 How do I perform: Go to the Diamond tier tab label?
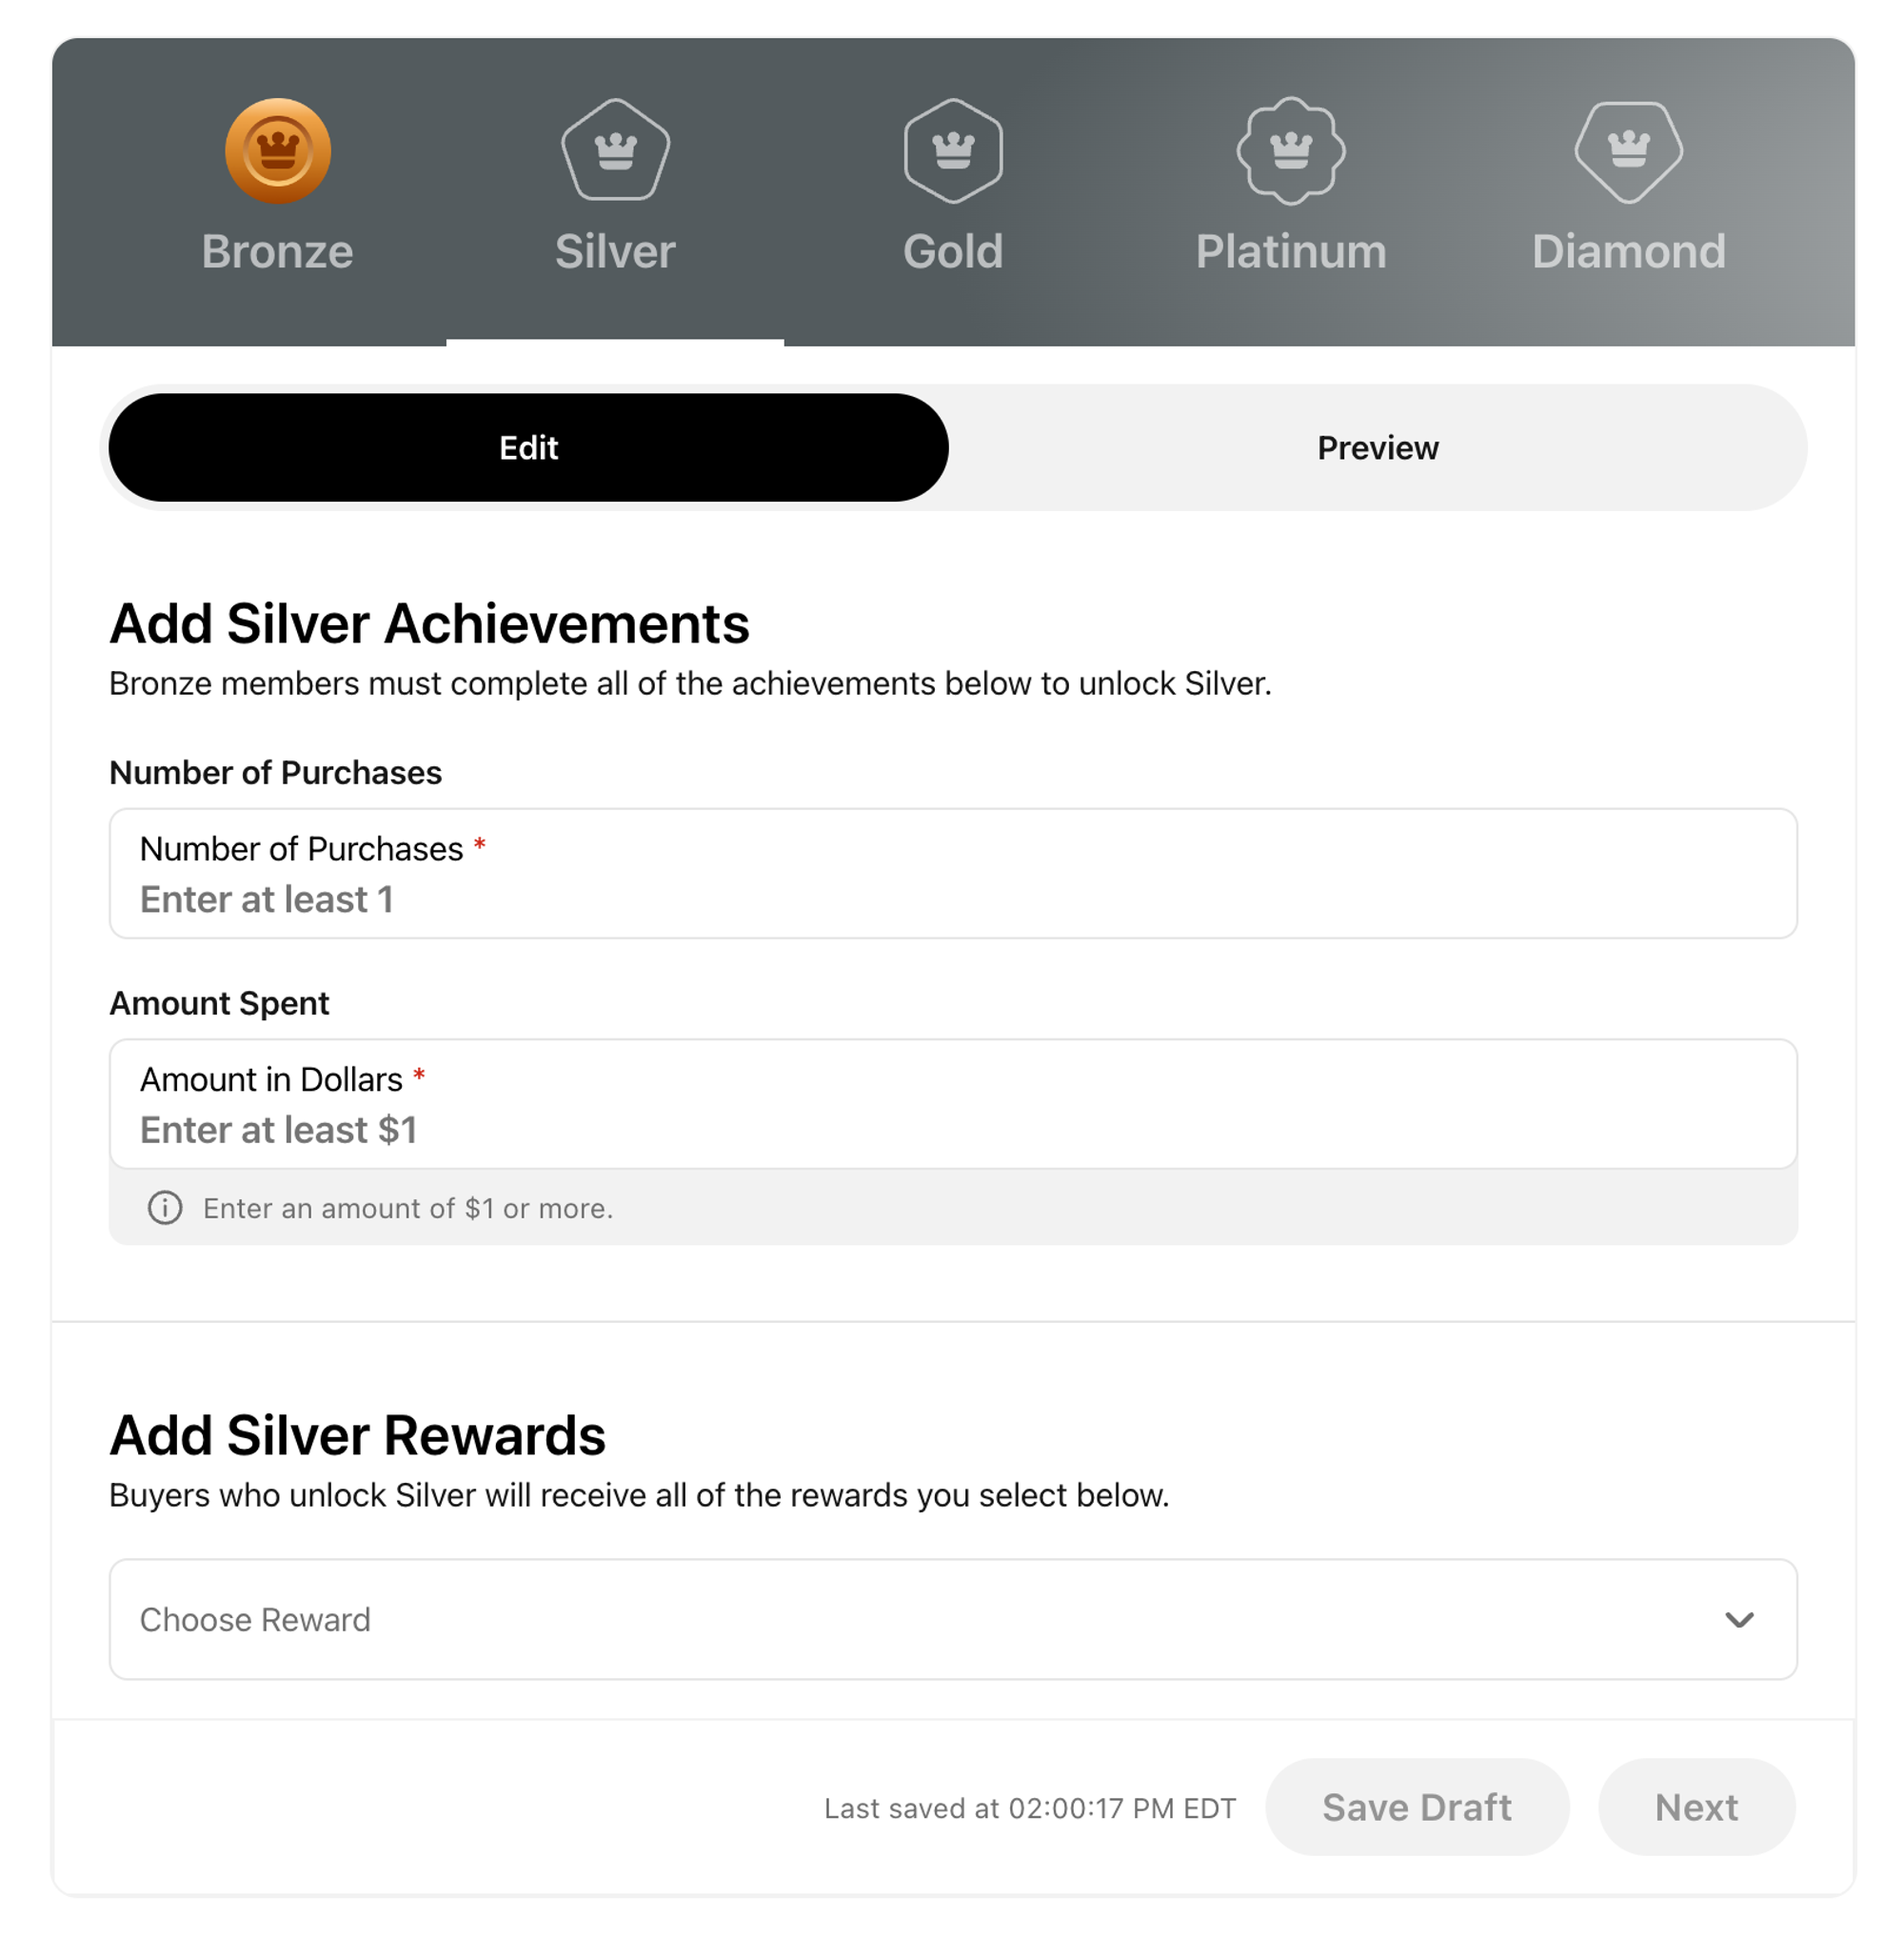click(1629, 251)
